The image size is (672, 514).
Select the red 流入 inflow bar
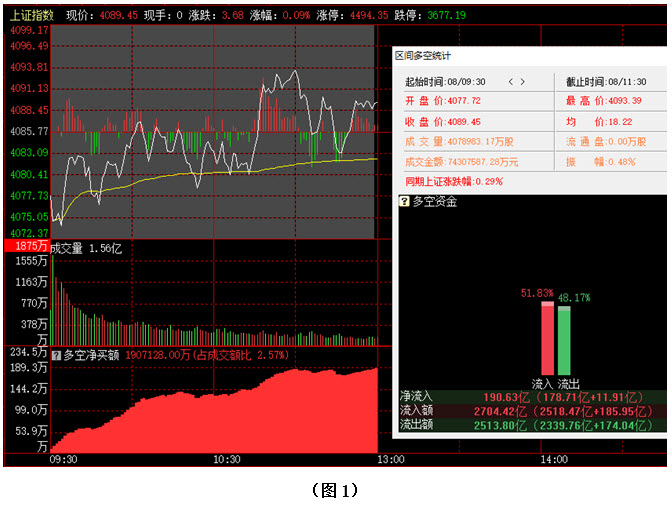pos(546,338)
